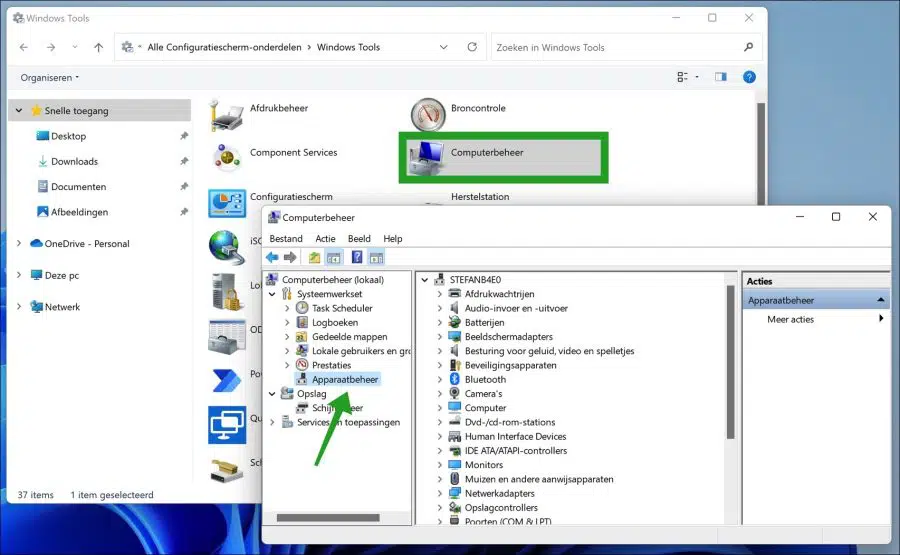This screenshot has width=900, height=555.
Task: Click the Back arrow in Computerbeheer toolbar
Action: click(x=272, y=258)
